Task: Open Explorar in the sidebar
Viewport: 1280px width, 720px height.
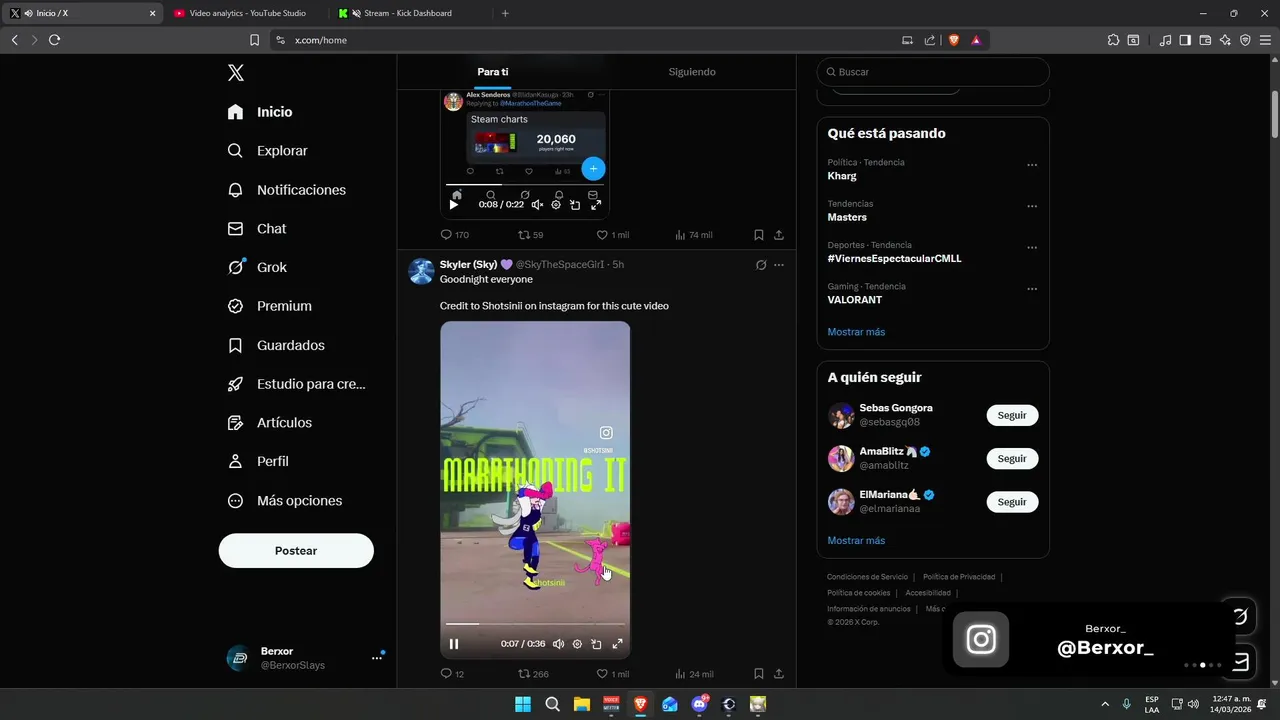Action: (267, 151)
